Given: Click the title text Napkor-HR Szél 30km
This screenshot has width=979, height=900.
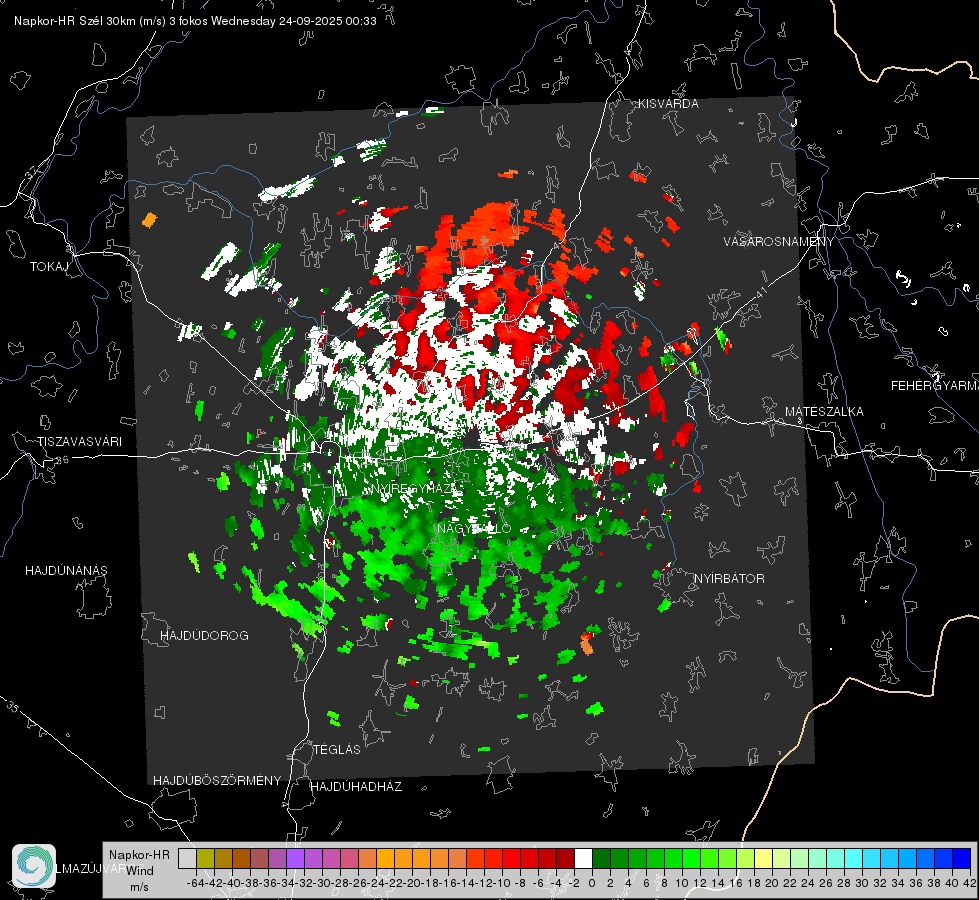Looking at the screenshot, I should (x=74, y=21).
